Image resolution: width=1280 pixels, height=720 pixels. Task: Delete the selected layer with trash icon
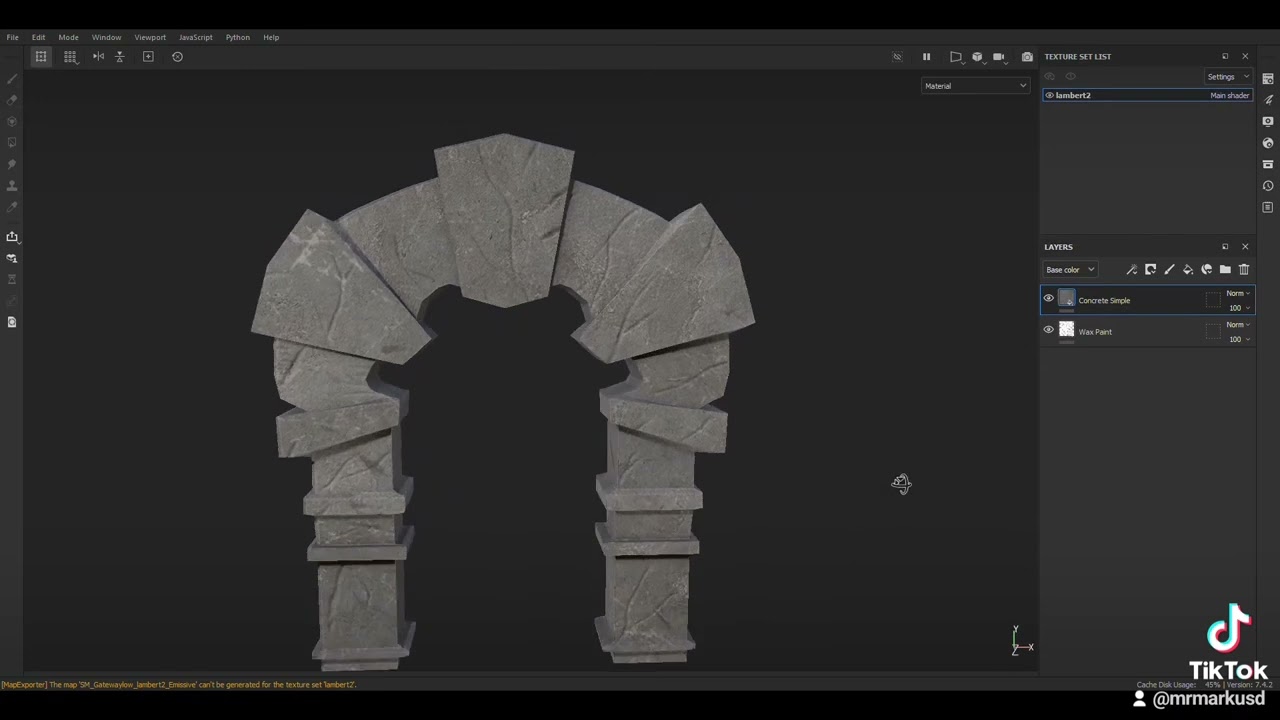tap(1244, 270)
